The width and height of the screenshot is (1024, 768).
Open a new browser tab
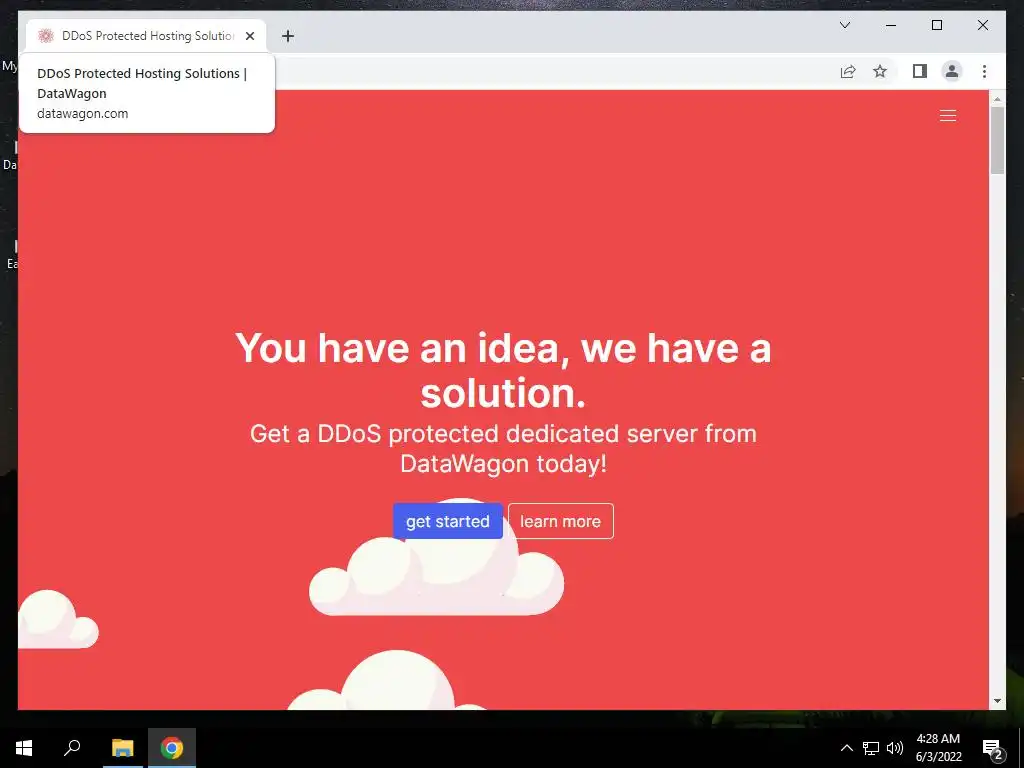(x=288, y=36)
